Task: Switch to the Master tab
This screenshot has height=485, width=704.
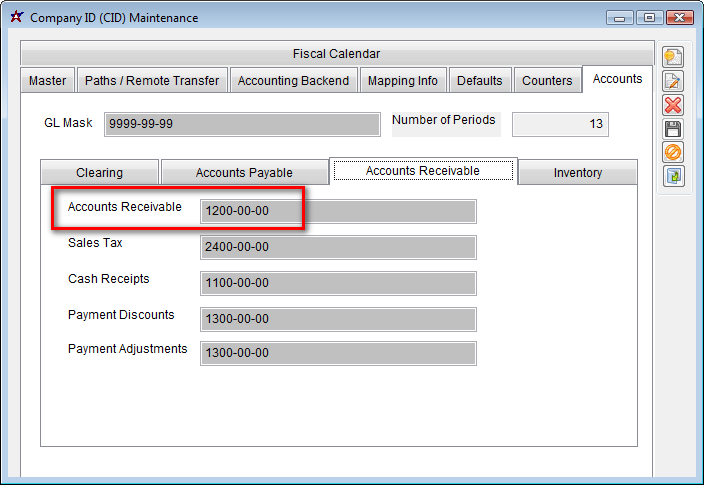Action: click(48, 81)
